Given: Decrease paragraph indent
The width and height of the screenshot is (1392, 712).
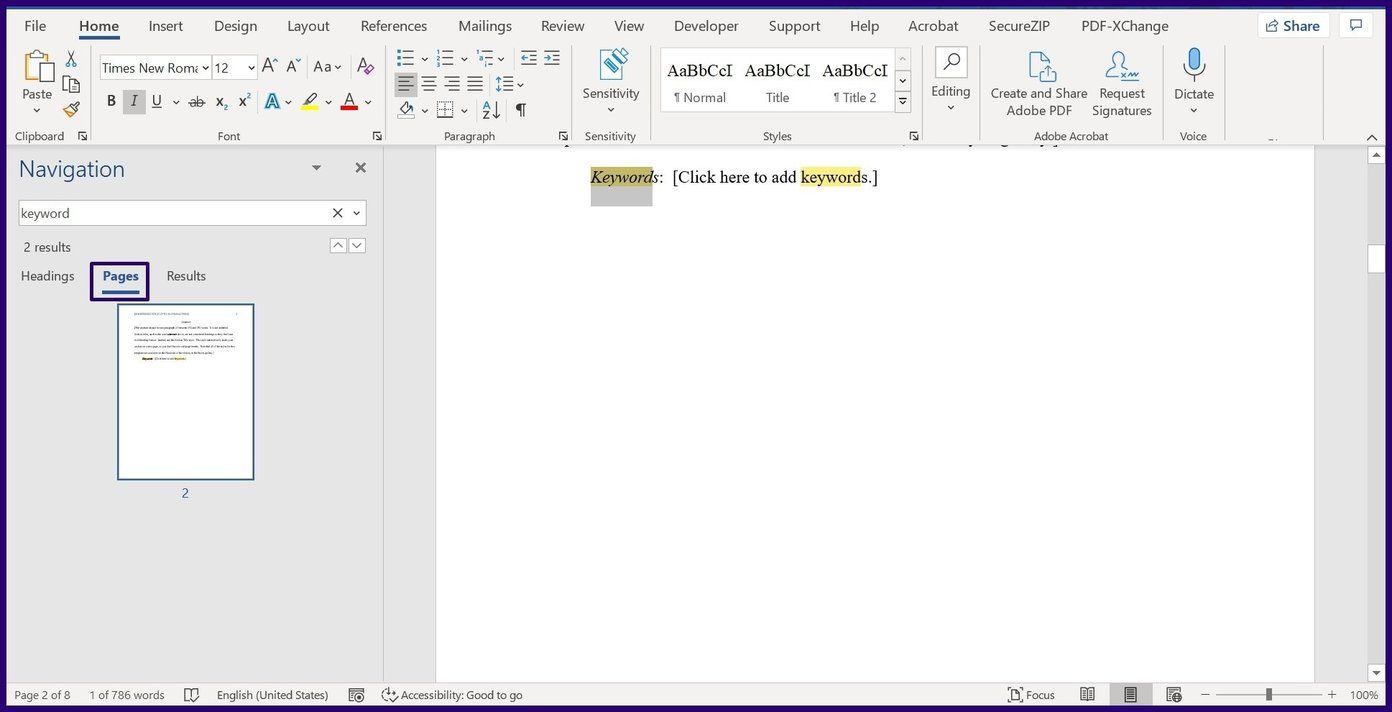Looking at the screenshot, I should click(529, 58).
